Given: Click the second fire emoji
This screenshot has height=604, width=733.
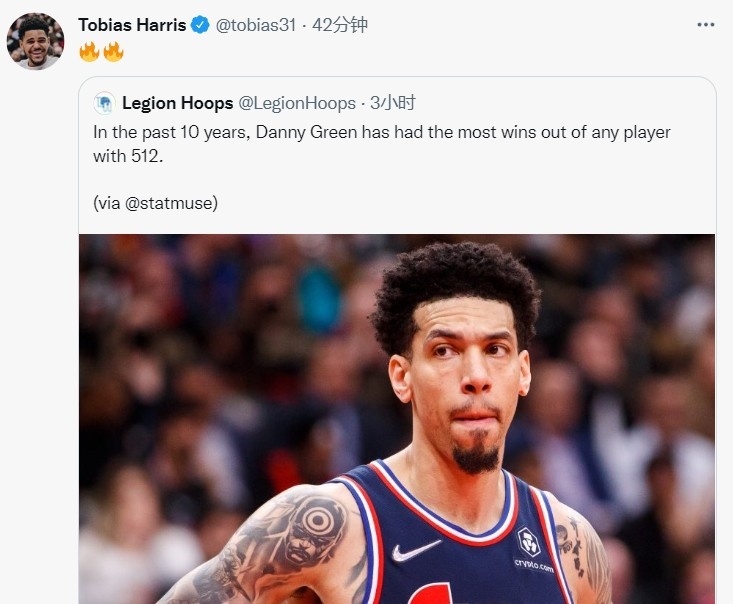Looking at the screenshot, I should click(113, 51).
